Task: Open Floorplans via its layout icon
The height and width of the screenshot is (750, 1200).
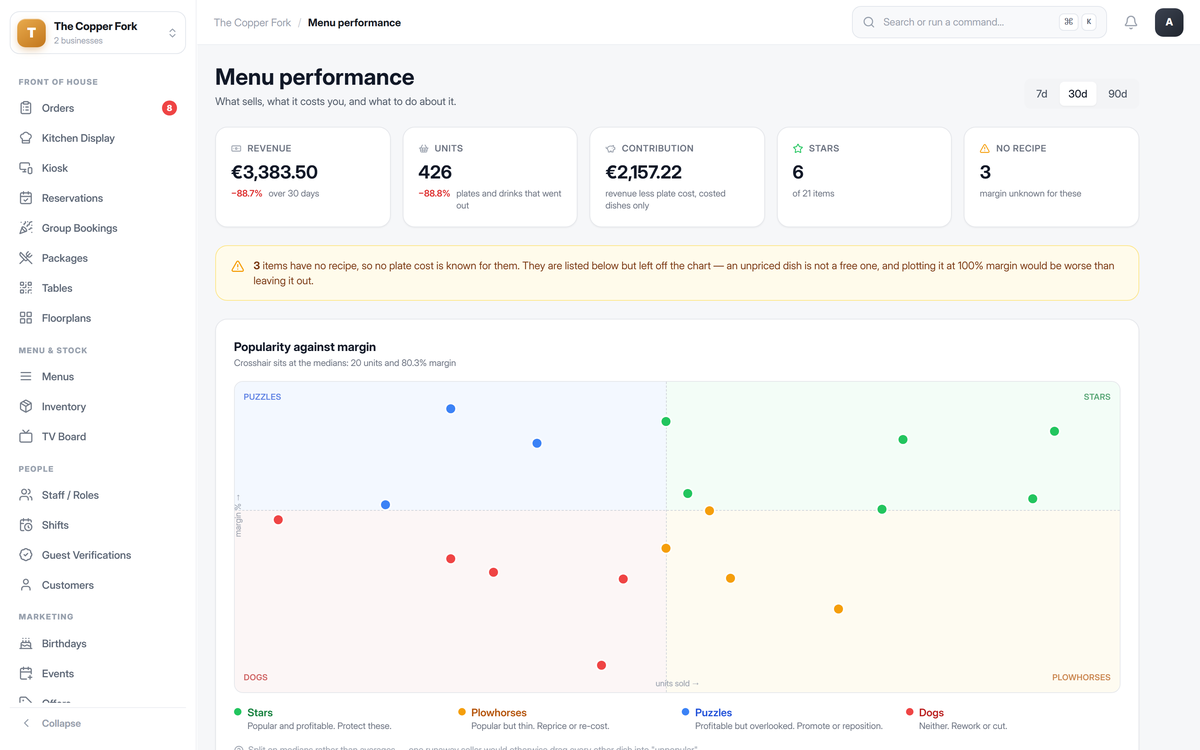Action: point(26,318)
